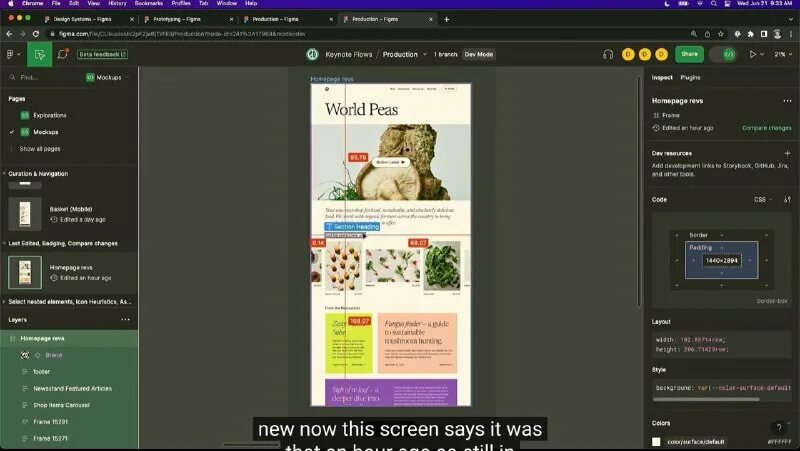Image resolution: width=800 pixels, height=451 pixels.
Task: Click the third yellow D avatar
Action: [661, 54]
